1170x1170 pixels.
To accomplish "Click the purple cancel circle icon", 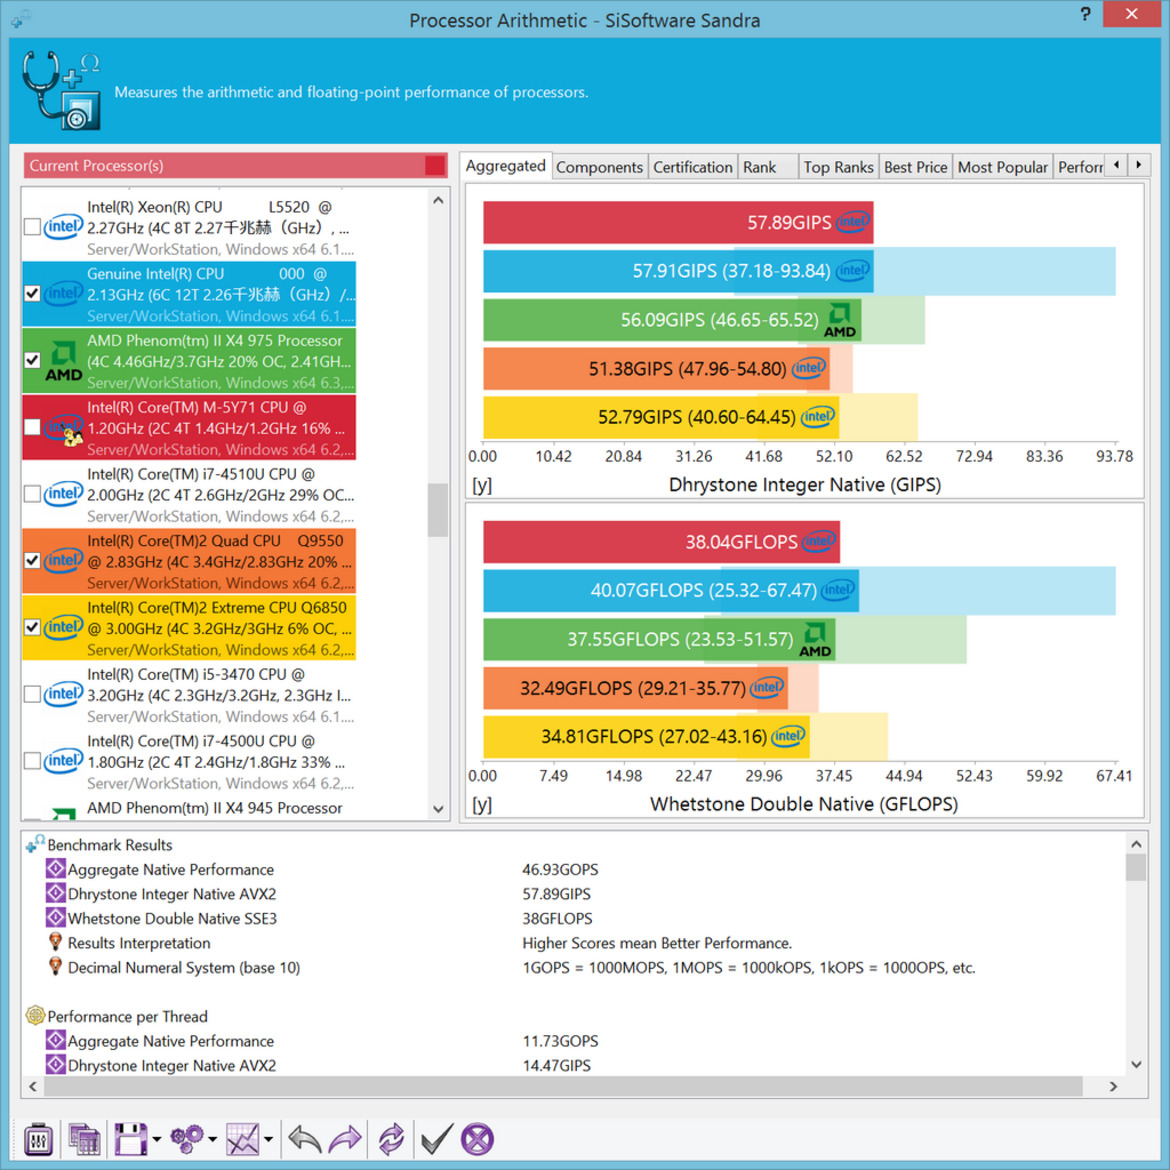I will pyautogui.click(x=478, y=1139).
